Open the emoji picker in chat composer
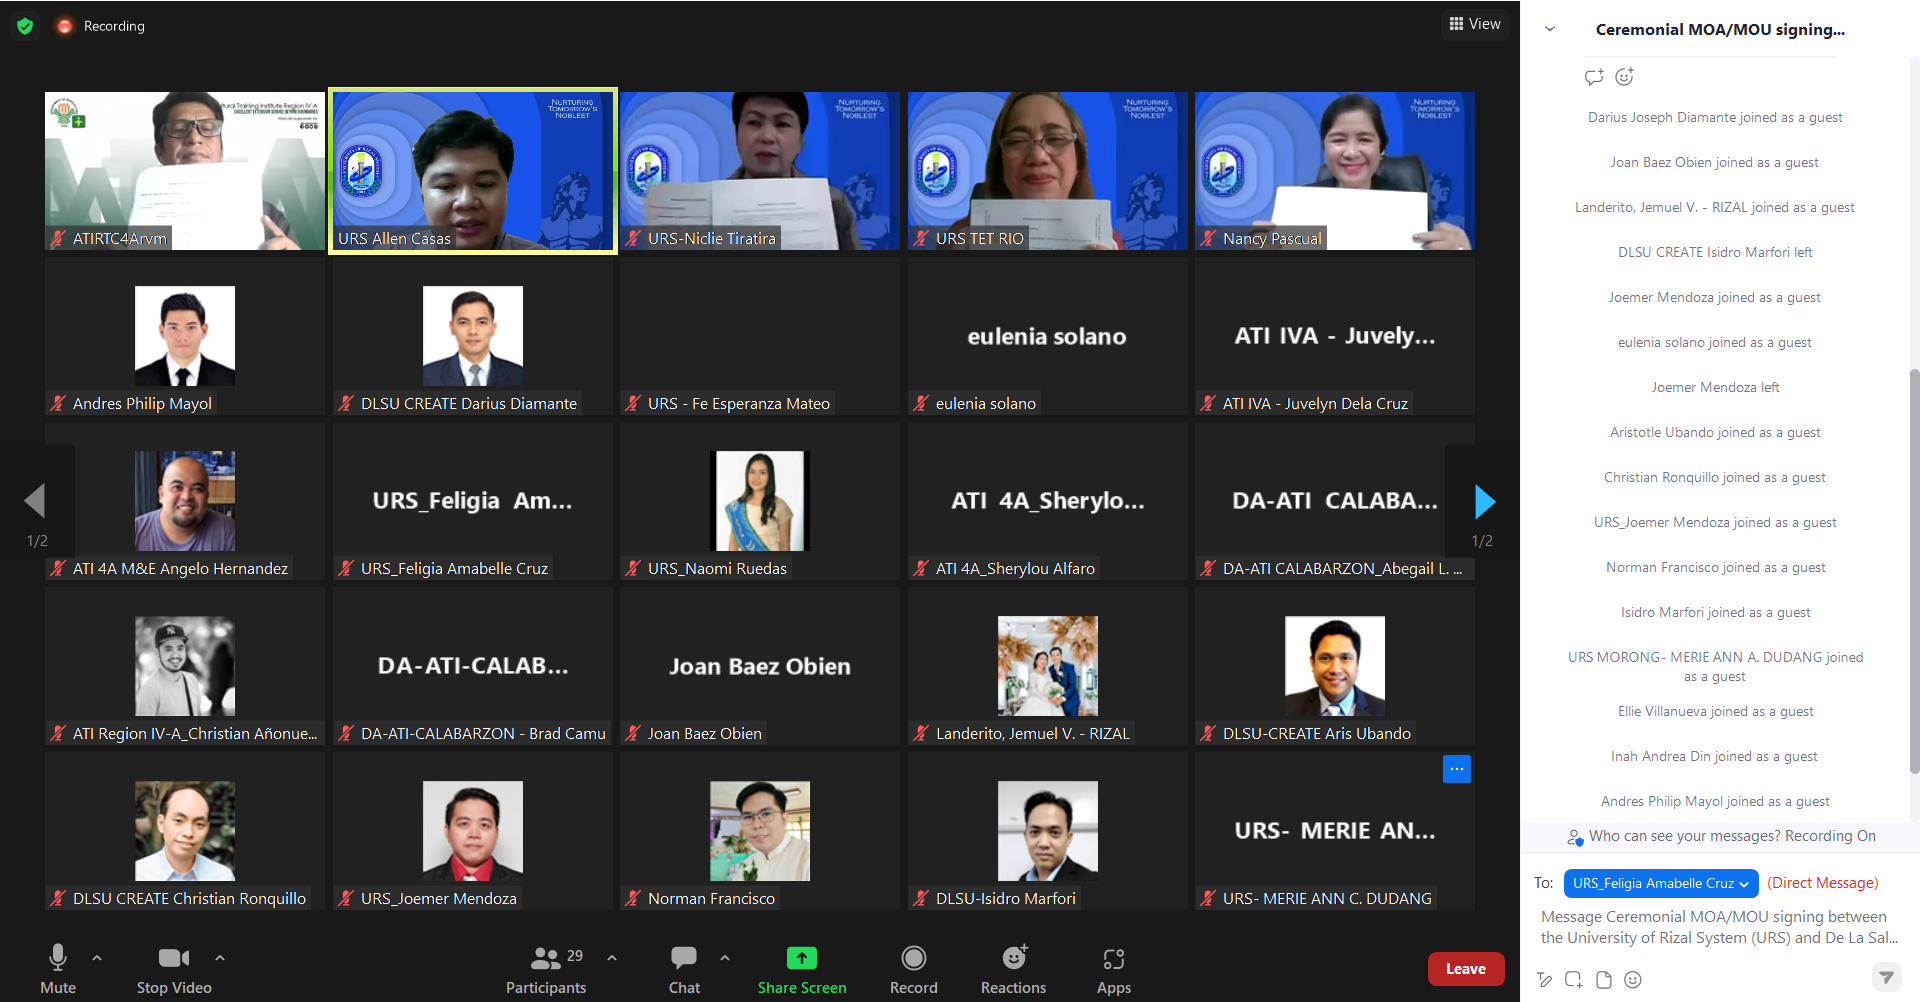This screenshot has width=1920, height=1002. pyautogui.click(x=1633, y=980)
